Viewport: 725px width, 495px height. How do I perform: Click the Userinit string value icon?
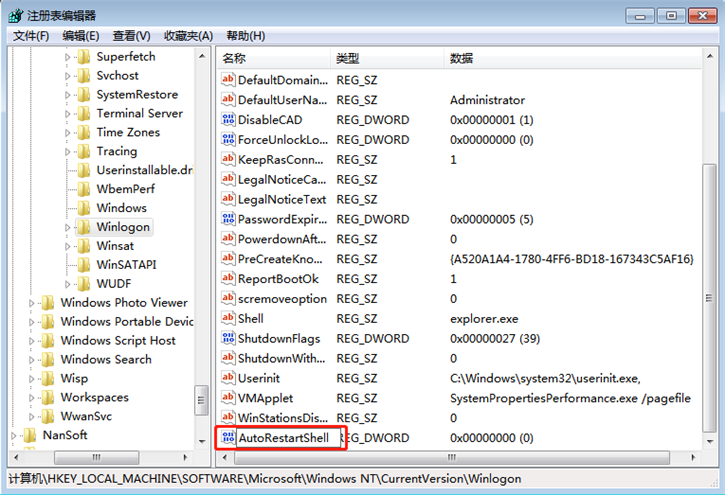[x=228, y=378]
